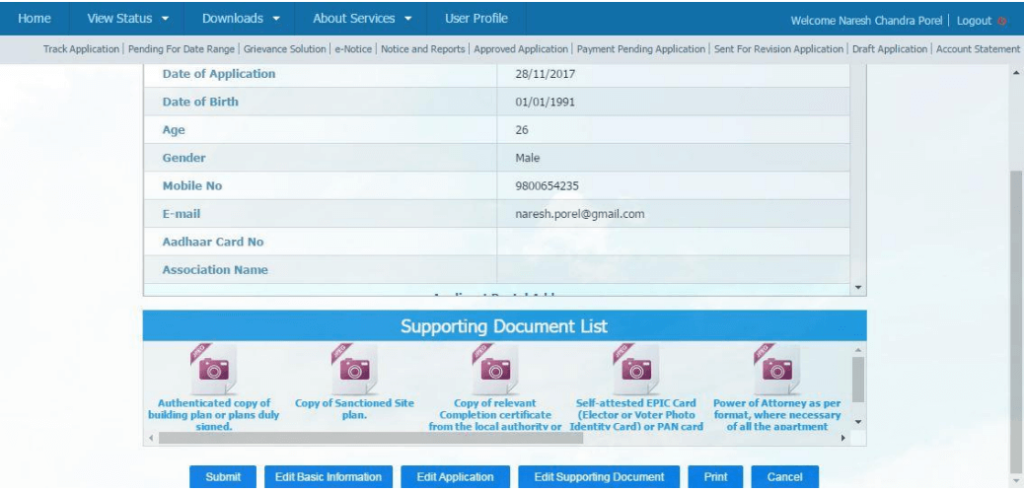The width and height of the screenshot is (1024, 492).
Task: Click the Power of Attorney caption text
Action: [777, 415]
